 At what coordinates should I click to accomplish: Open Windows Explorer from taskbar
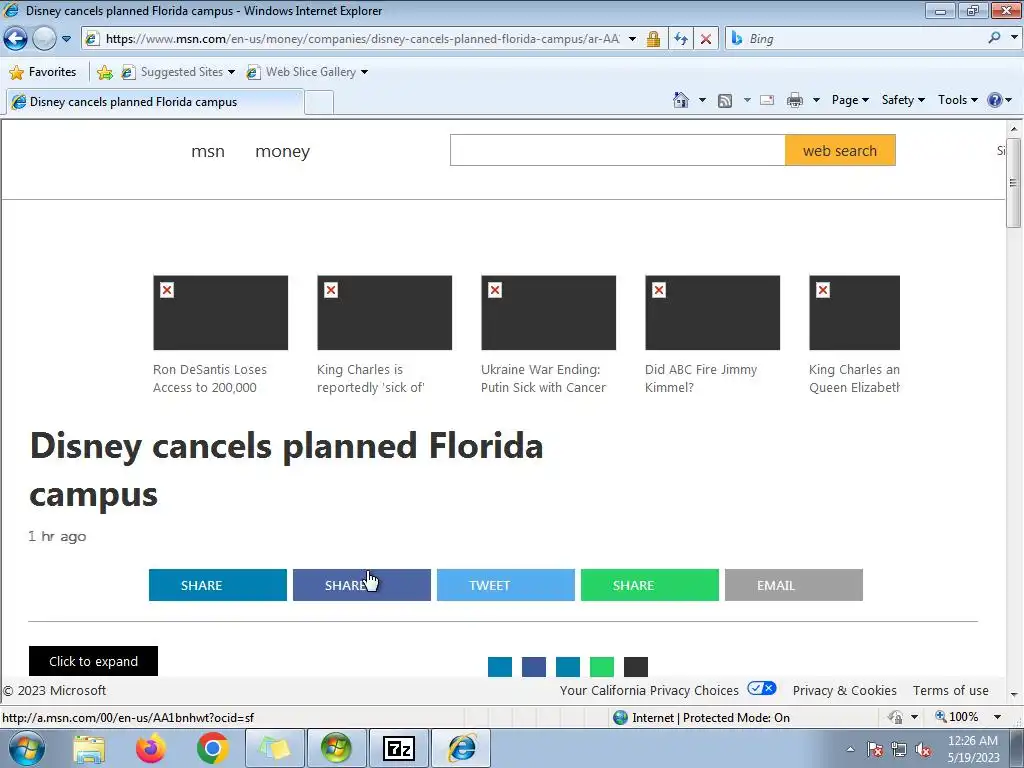(x=89, y=748)
